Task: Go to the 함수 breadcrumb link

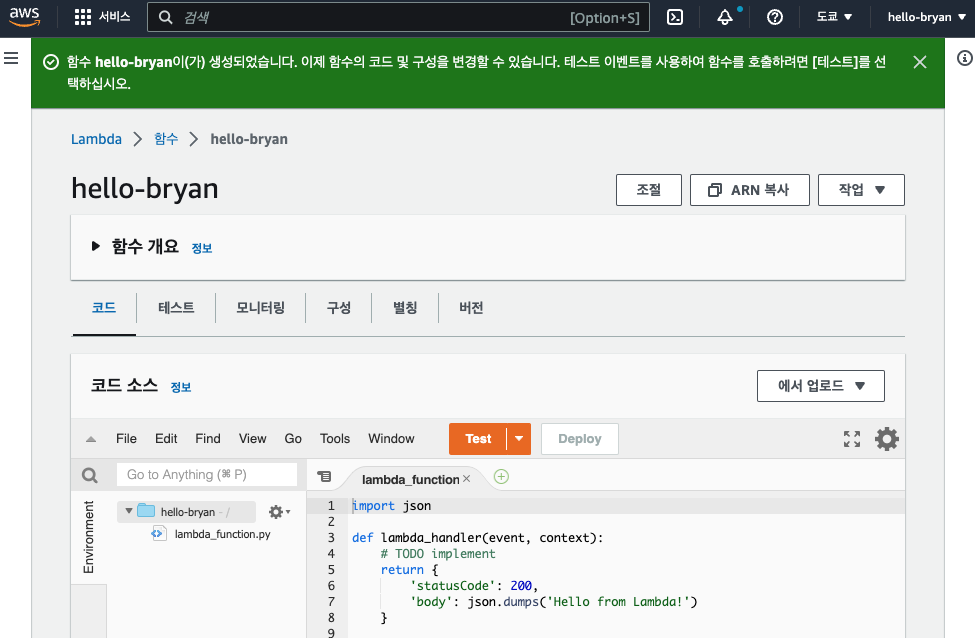Action: (166, 139)
